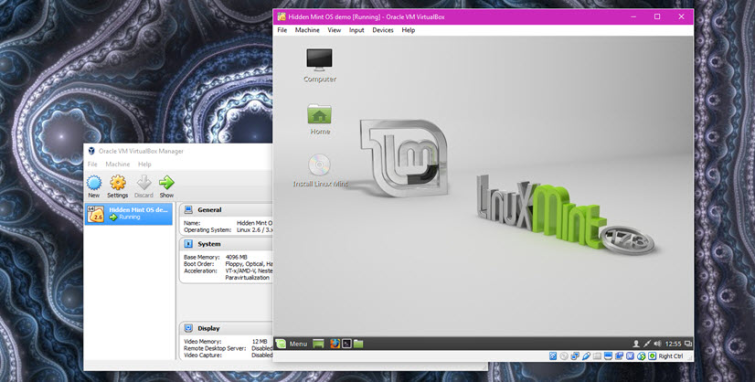The width and height of the screenshot is (755, 382).
Task: Launch Firefox from the Mint panel
Action: 335,343
